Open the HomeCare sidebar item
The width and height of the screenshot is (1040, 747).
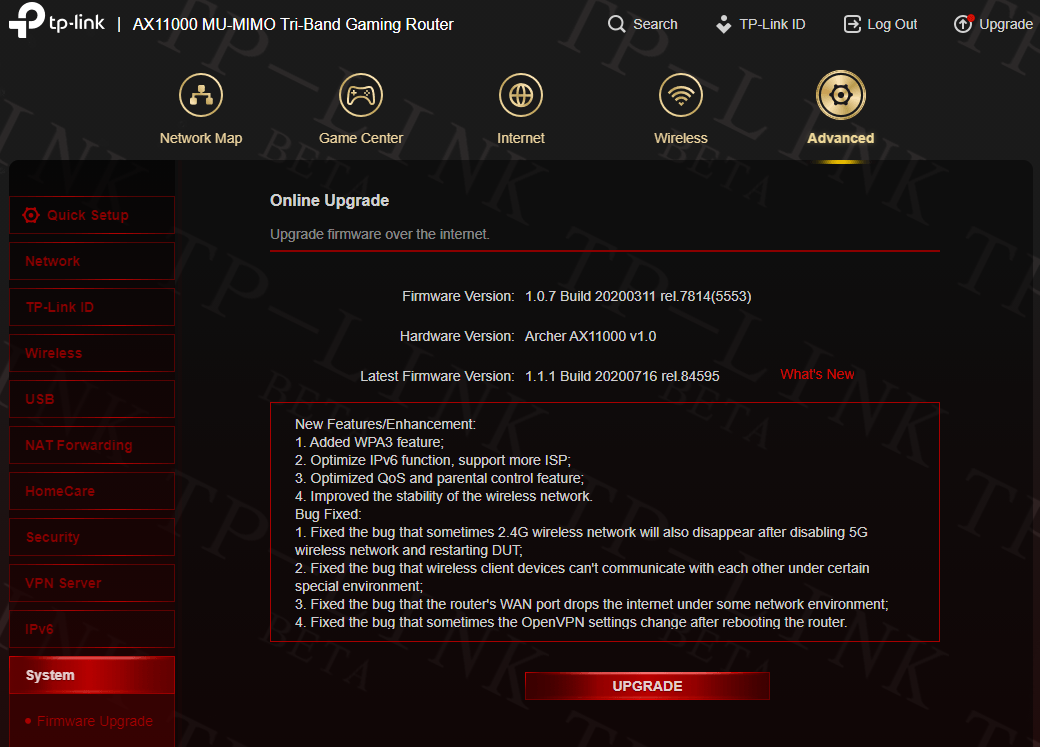[x=92, y=491]
